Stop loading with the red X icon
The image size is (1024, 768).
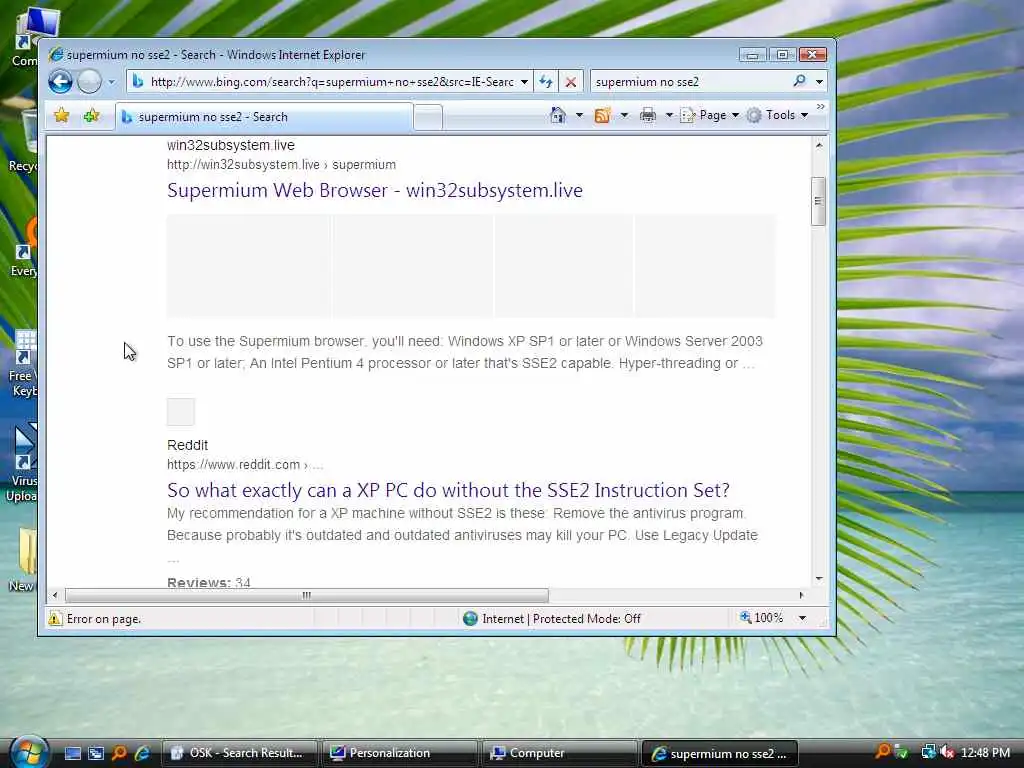pyautogui.click(x=570, y=82)
